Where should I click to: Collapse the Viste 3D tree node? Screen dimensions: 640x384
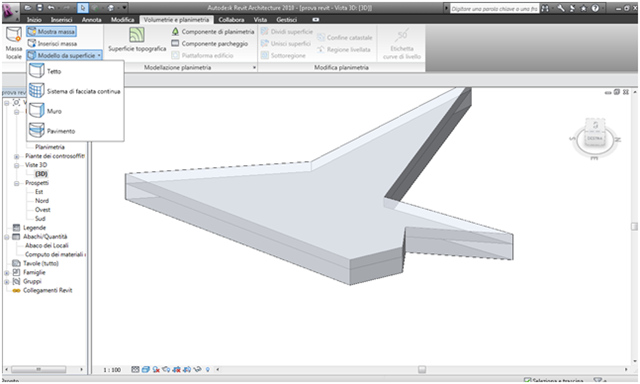17,165
